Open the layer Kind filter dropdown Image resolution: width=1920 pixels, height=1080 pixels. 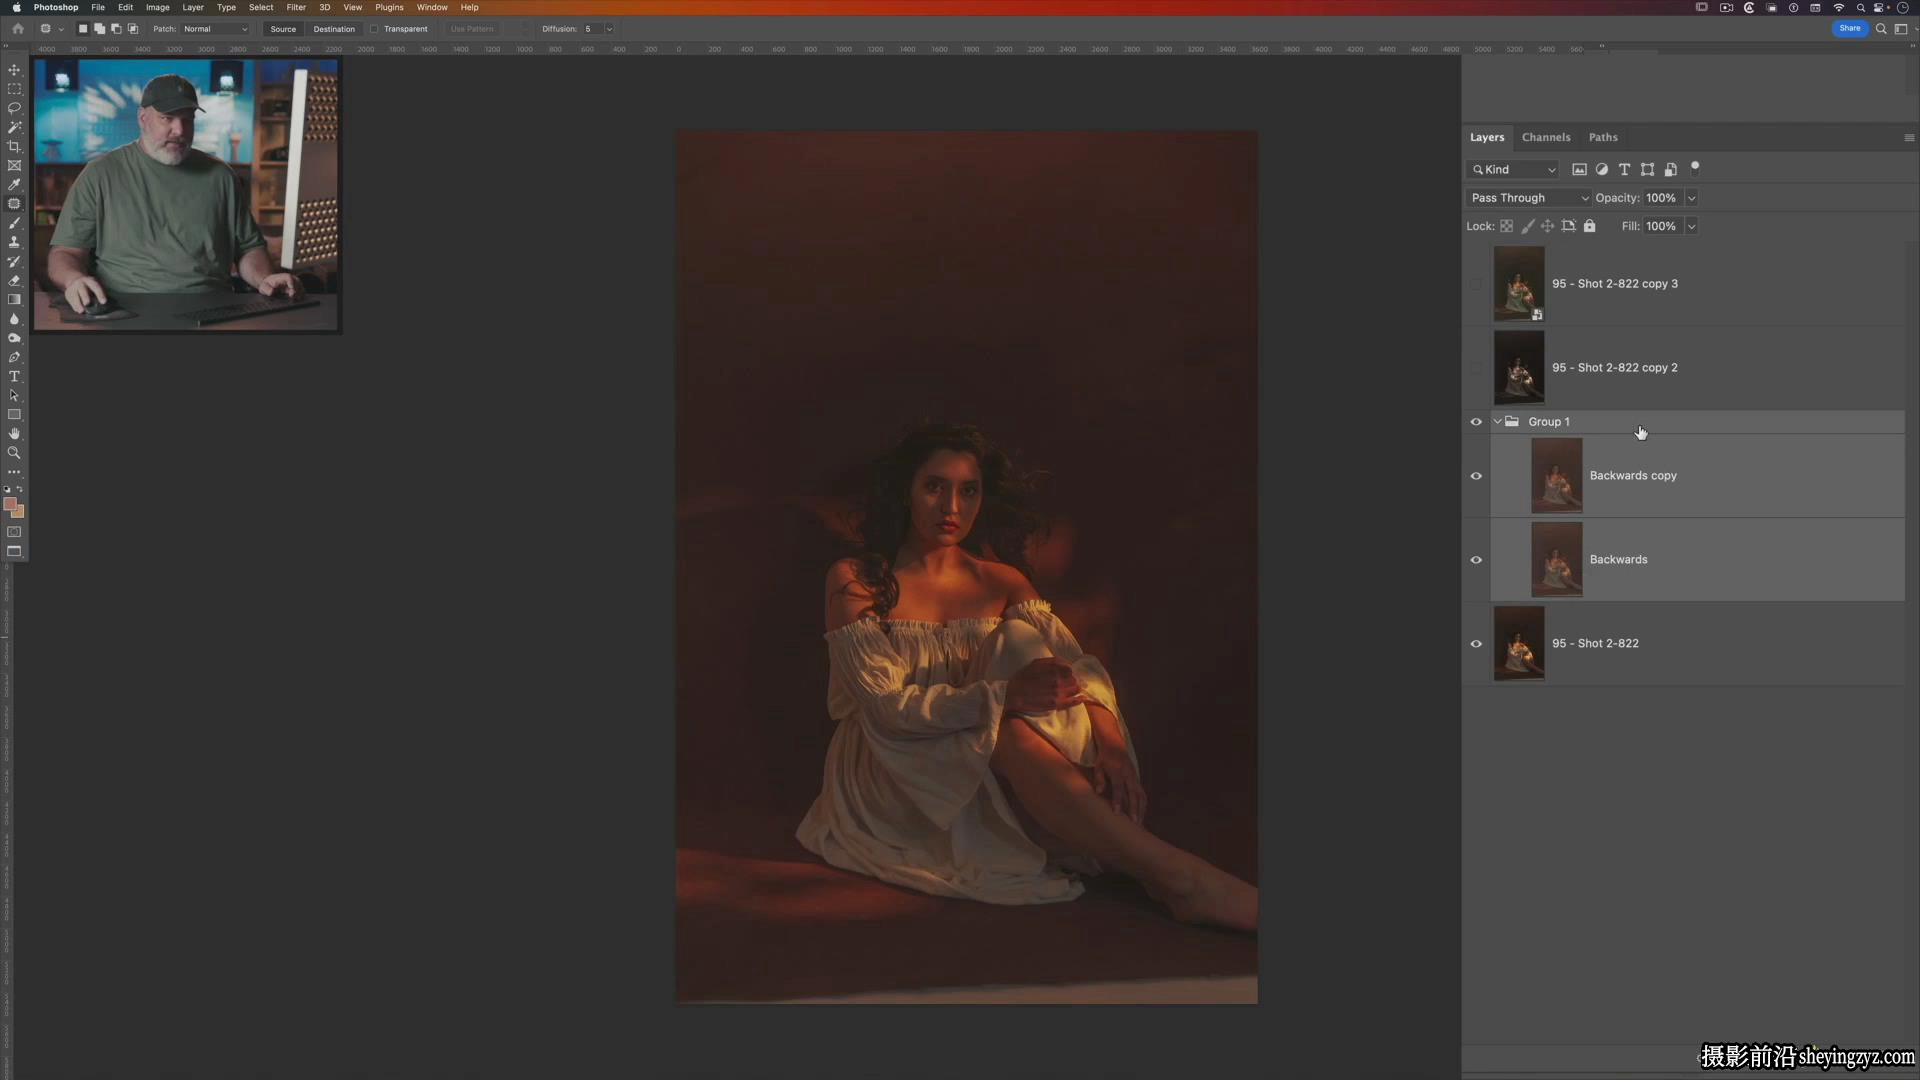(x=1513, y=170)
